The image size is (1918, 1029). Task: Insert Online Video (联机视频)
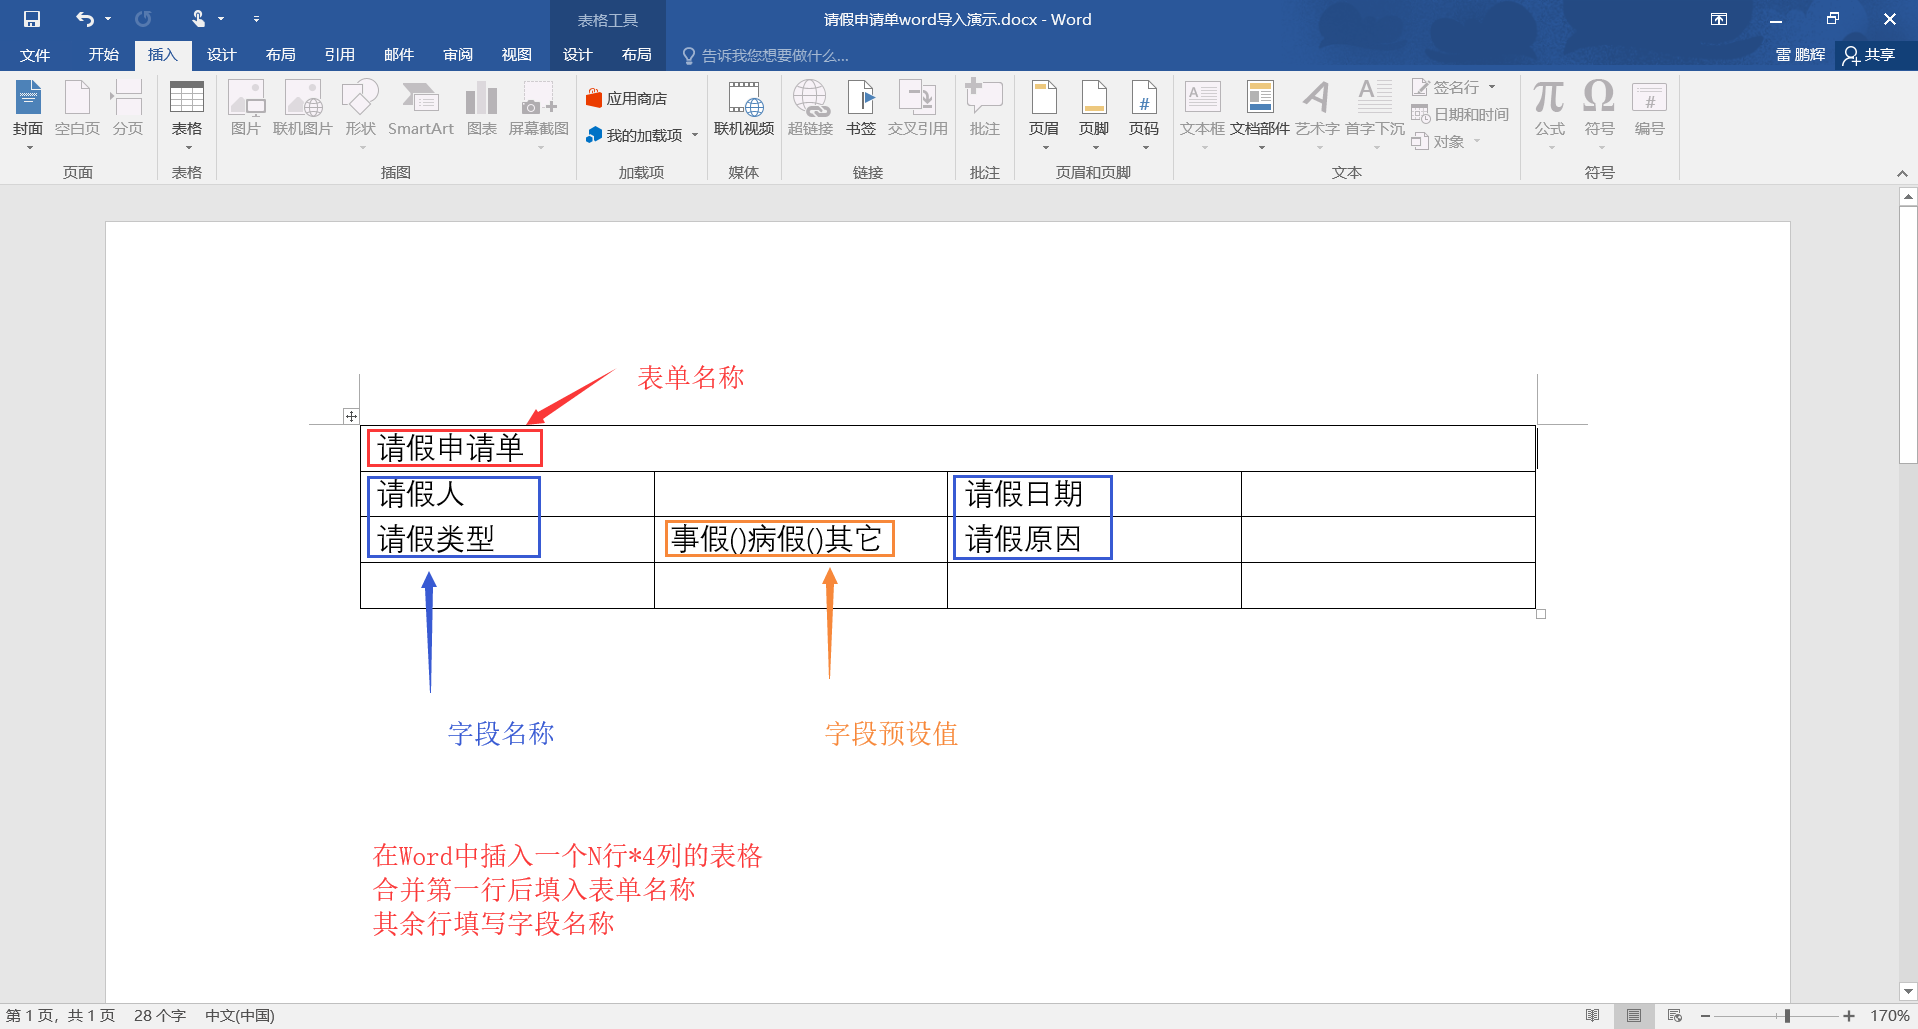tap(744, 108)
